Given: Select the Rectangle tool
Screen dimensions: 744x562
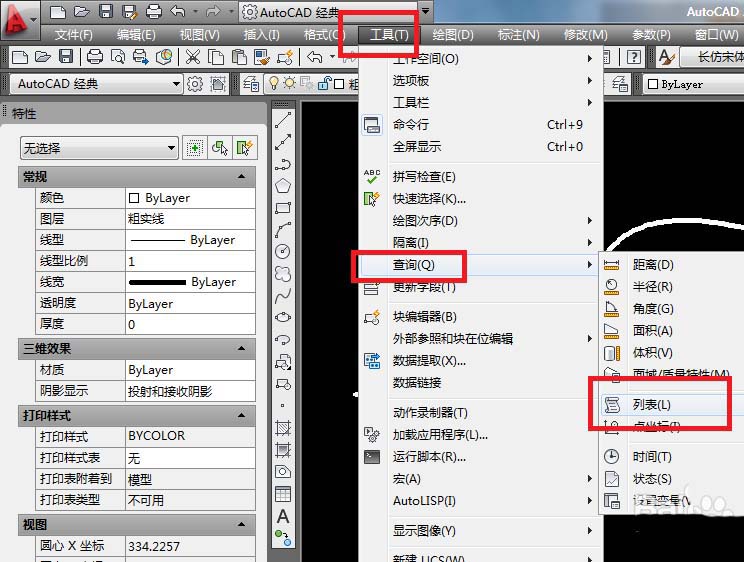Looking at the screenshot, I should click(283, 208).
